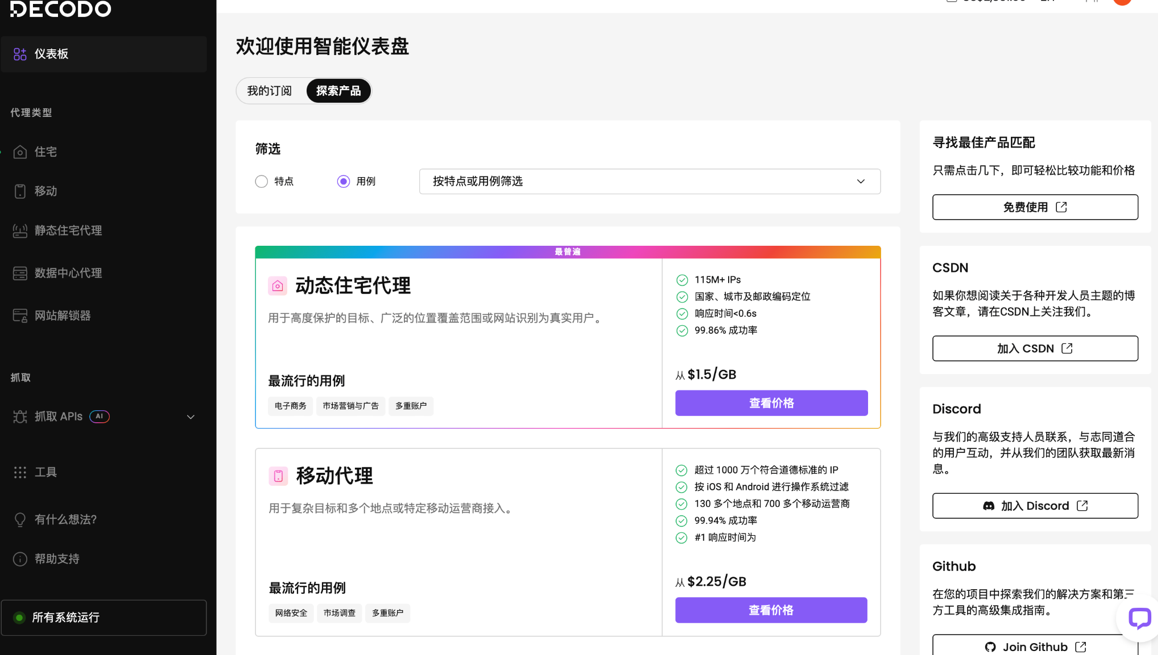Click the 加入 Discord button
Screen dimensions: 1158x663
(1035, 506)
